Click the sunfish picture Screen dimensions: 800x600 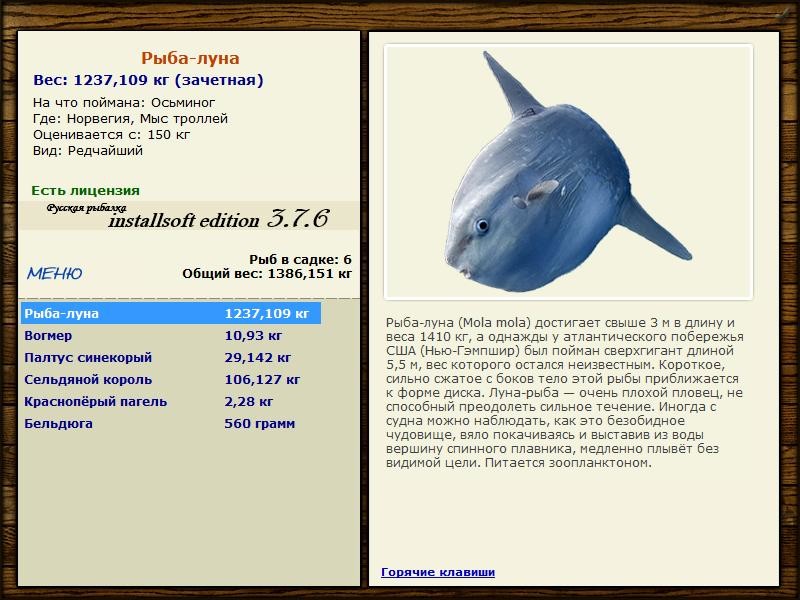click(x=568, y=171)
